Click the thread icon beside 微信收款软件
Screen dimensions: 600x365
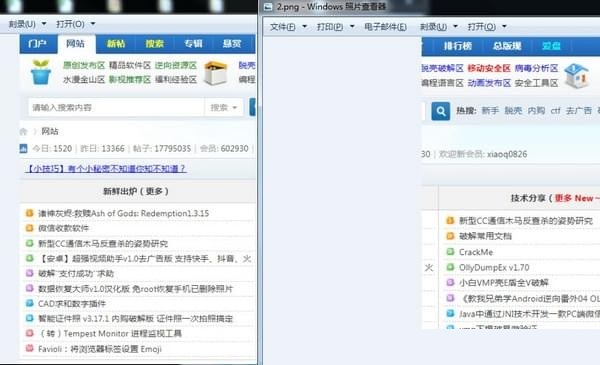click(x=29, y=228)
